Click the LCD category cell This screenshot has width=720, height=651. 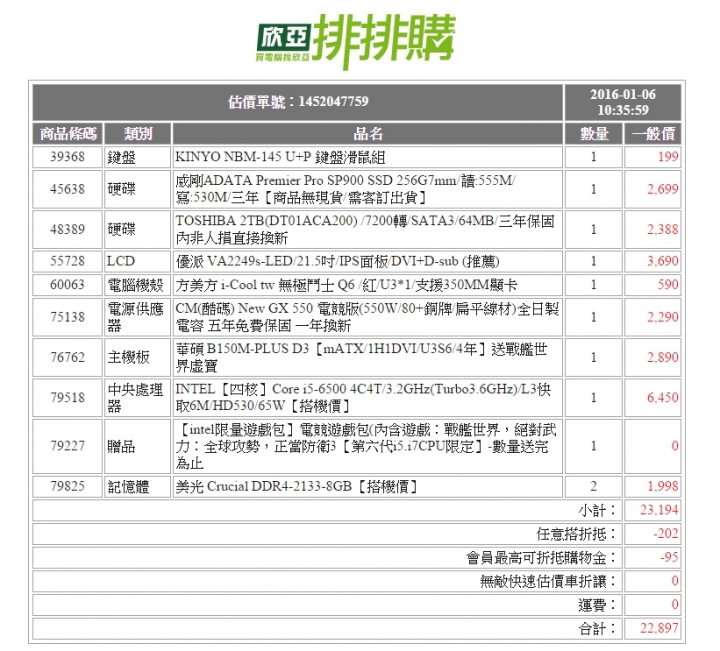pos(138,261)
